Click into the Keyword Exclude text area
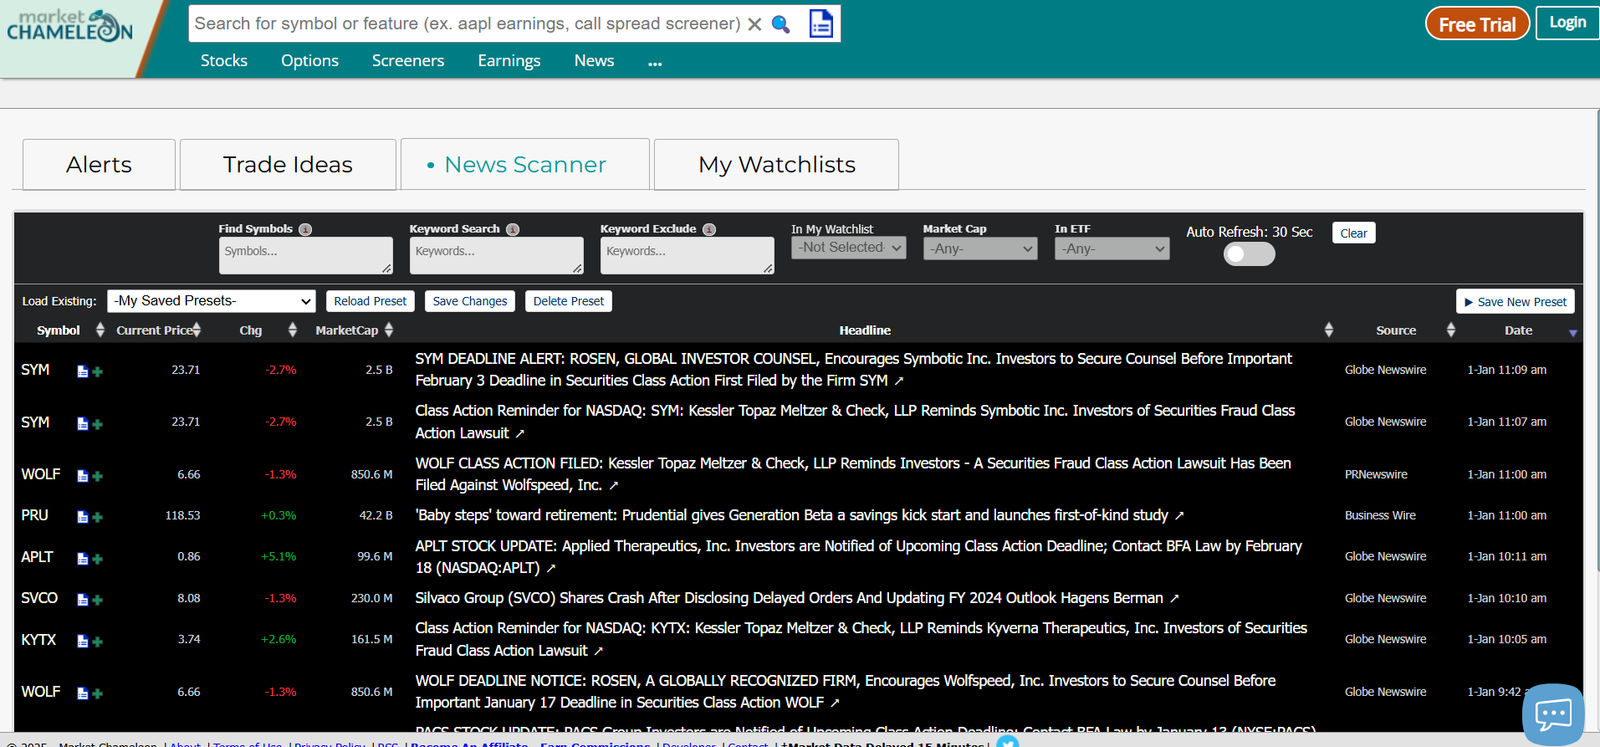Screen dimensions: 1600x747 tap(687, 255)
